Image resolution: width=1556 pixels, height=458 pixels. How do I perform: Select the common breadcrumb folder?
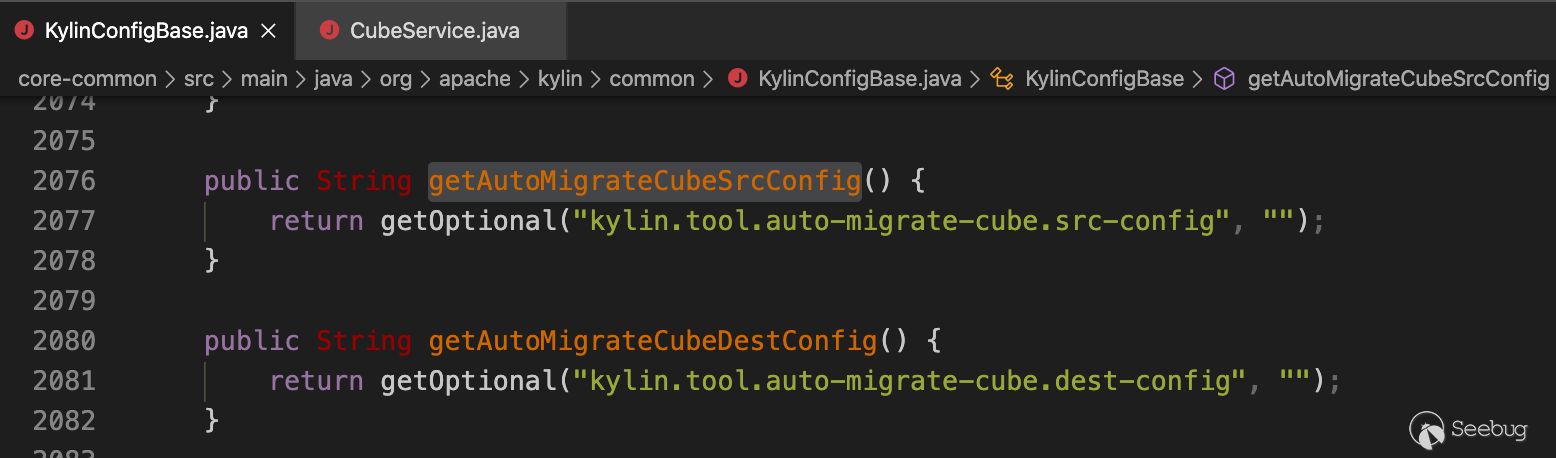point(652,79)
